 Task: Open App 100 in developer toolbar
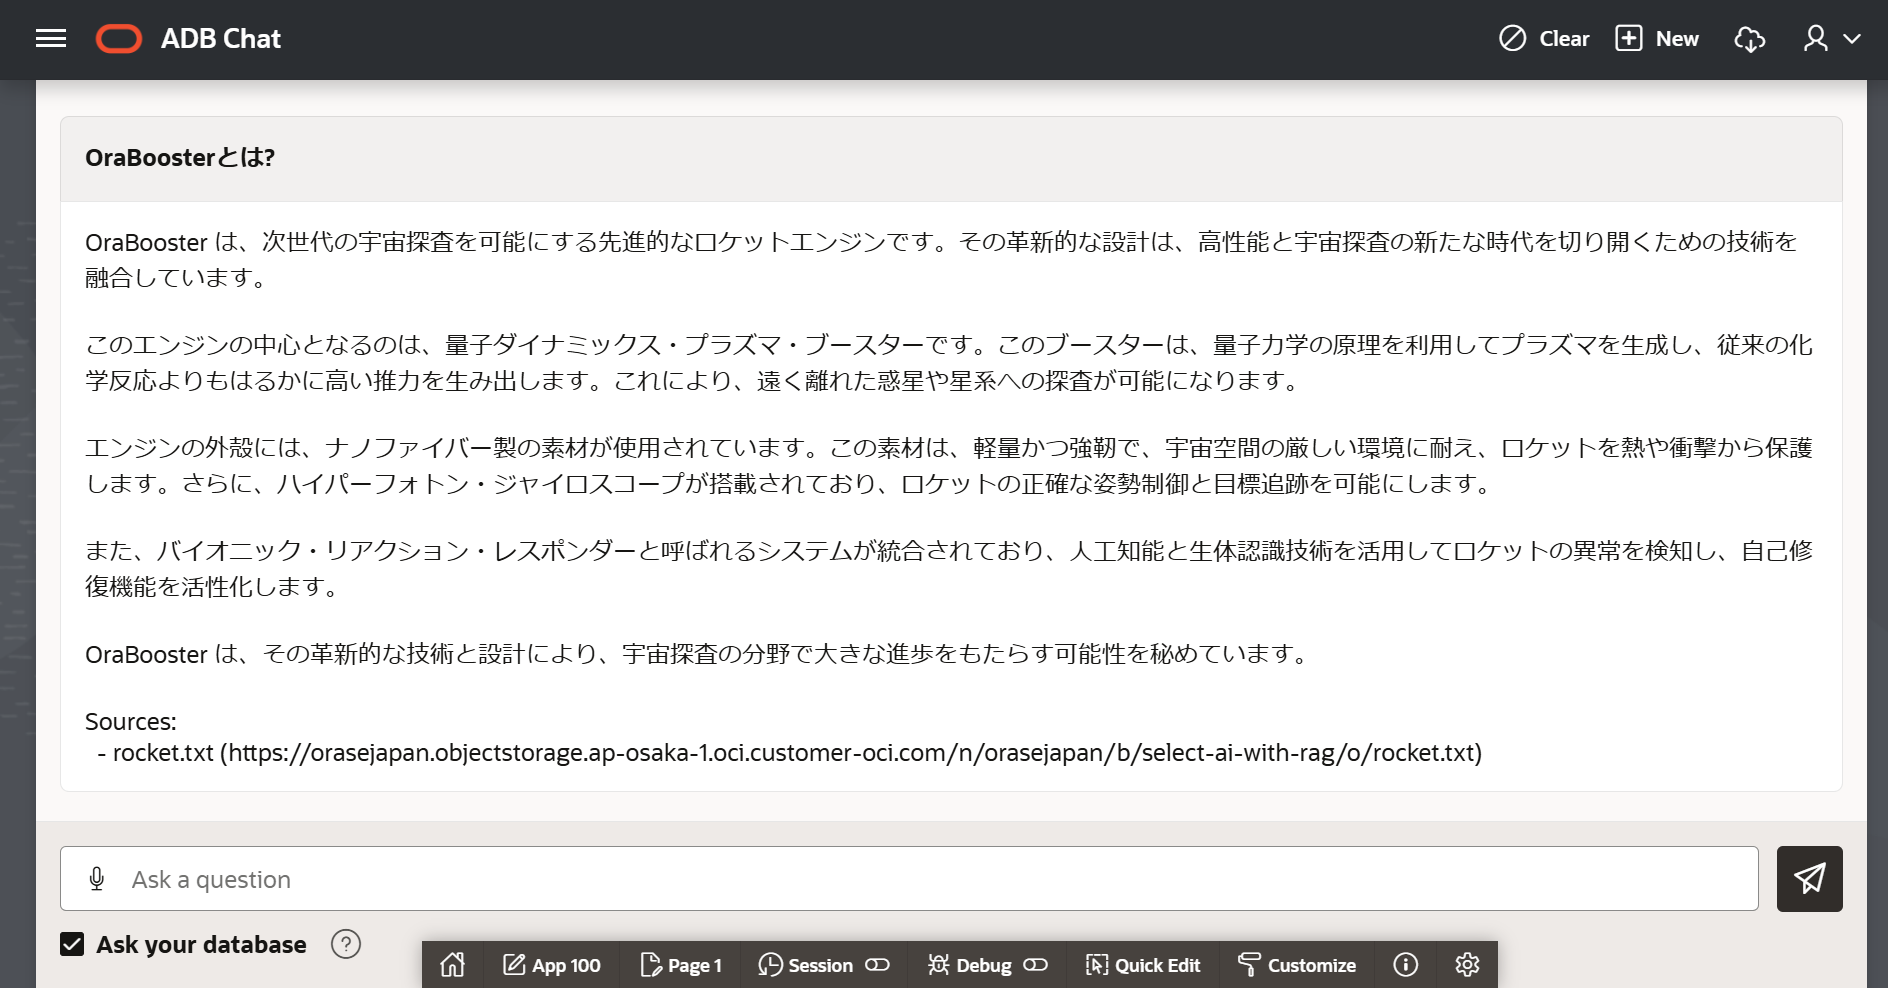(551, 965)
